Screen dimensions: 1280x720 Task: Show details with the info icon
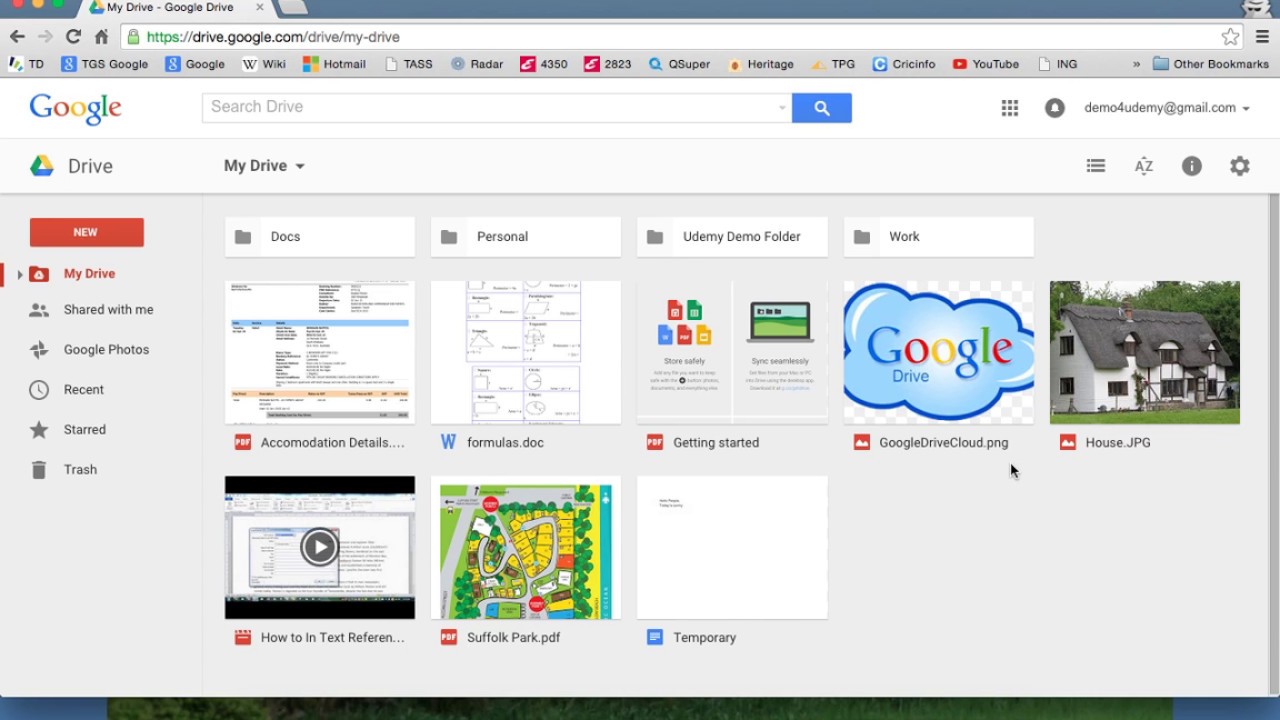click(x=1191, y=166)
